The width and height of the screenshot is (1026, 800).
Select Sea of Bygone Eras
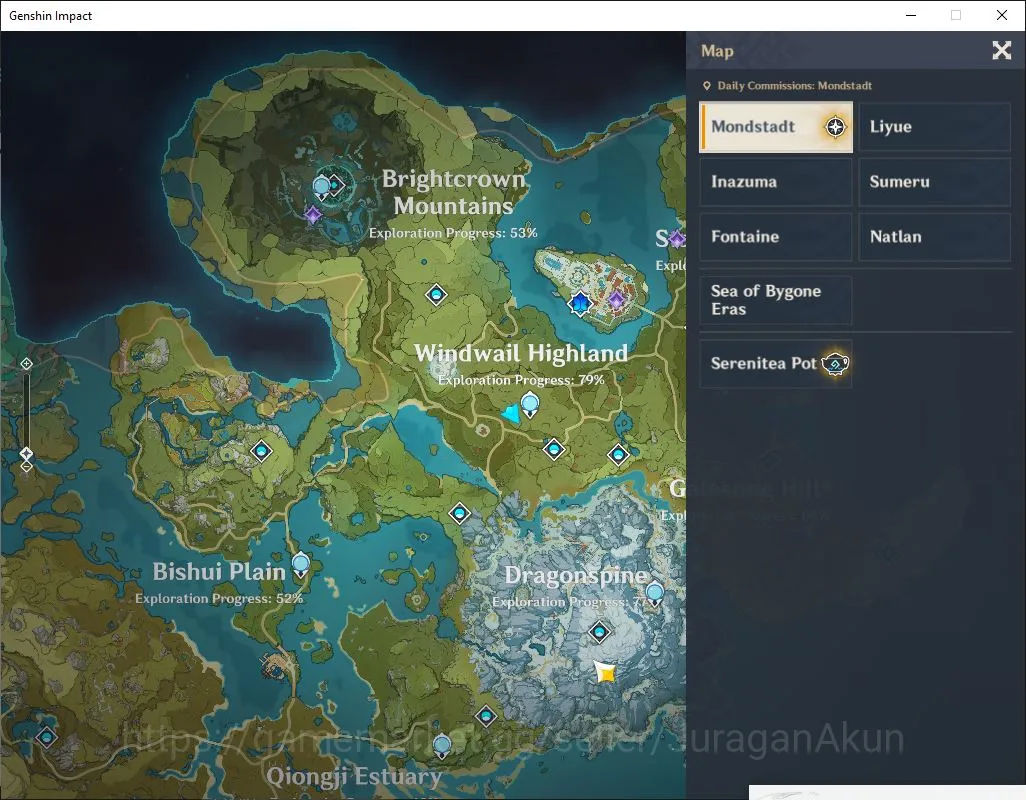click(775, 300)
